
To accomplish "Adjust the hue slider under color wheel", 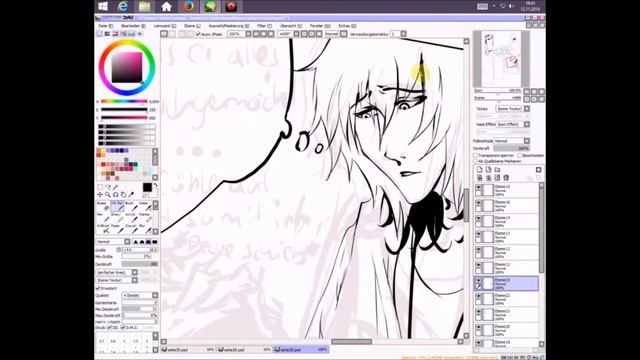I will click(124, 101).
